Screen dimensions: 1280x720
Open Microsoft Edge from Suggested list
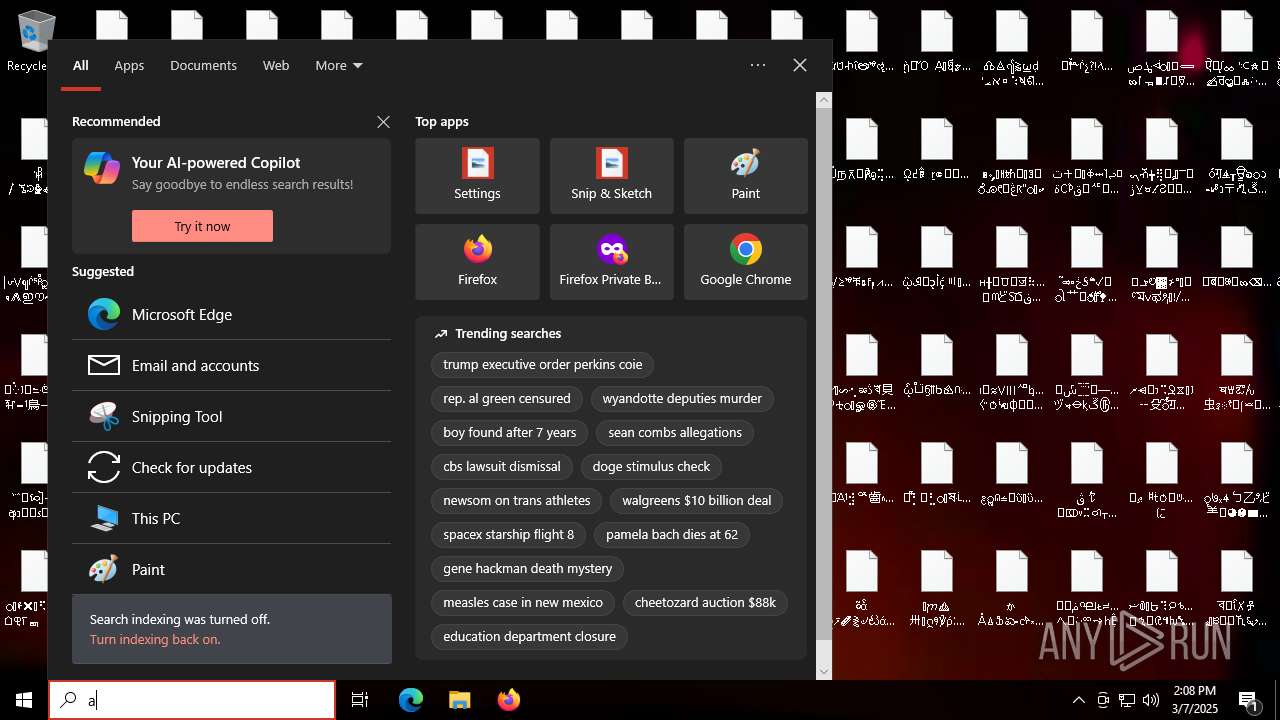pyautogui.click(x=231, y=314)
